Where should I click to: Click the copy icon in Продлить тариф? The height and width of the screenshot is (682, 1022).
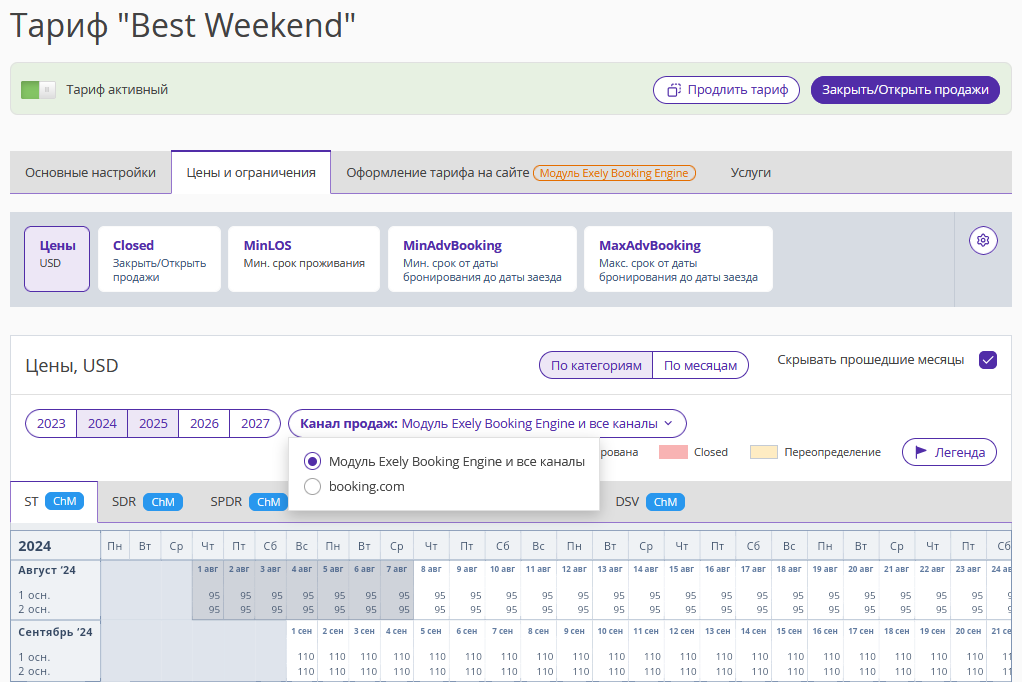tap(674, 90)
